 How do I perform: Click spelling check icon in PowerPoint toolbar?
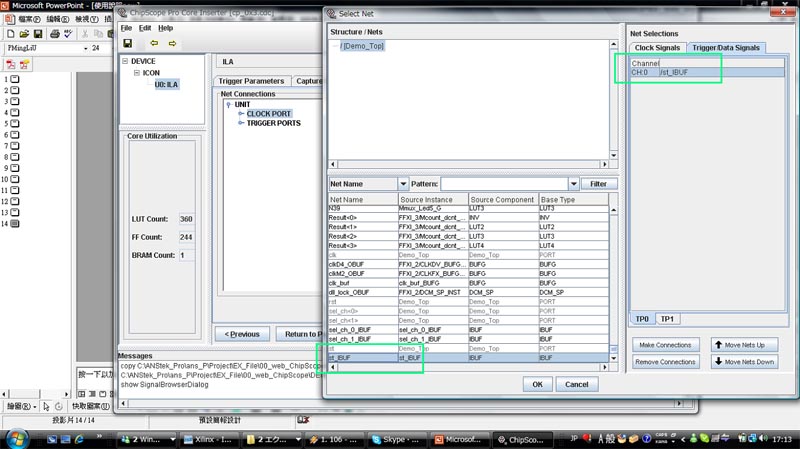[x=68, y=34]
